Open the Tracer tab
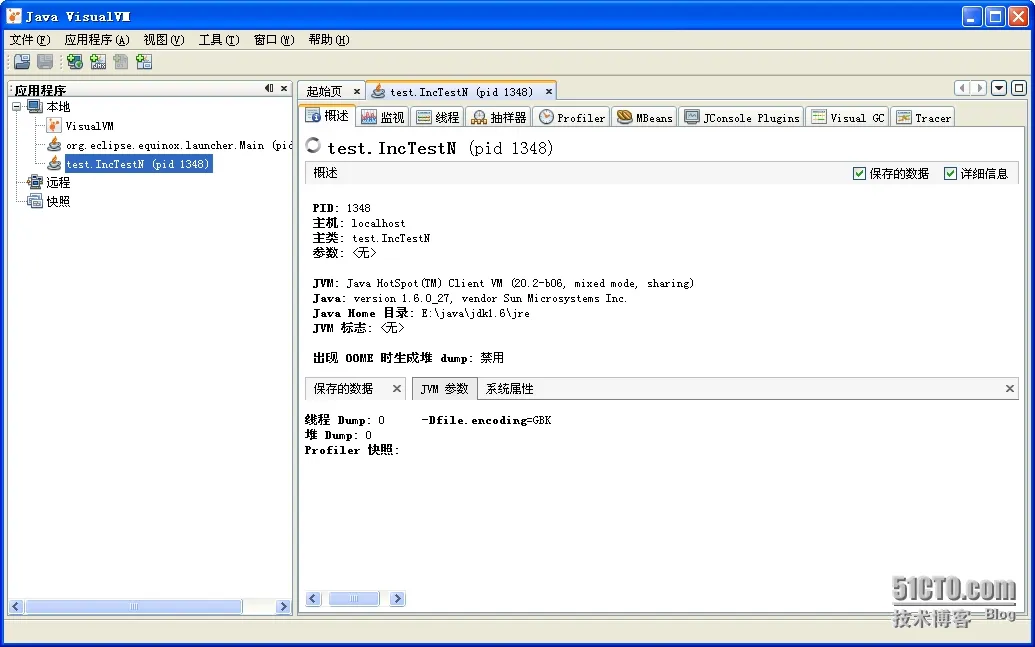Image resolution: width=1035 pixels, height=647 pixels. [x=923, y=118]
